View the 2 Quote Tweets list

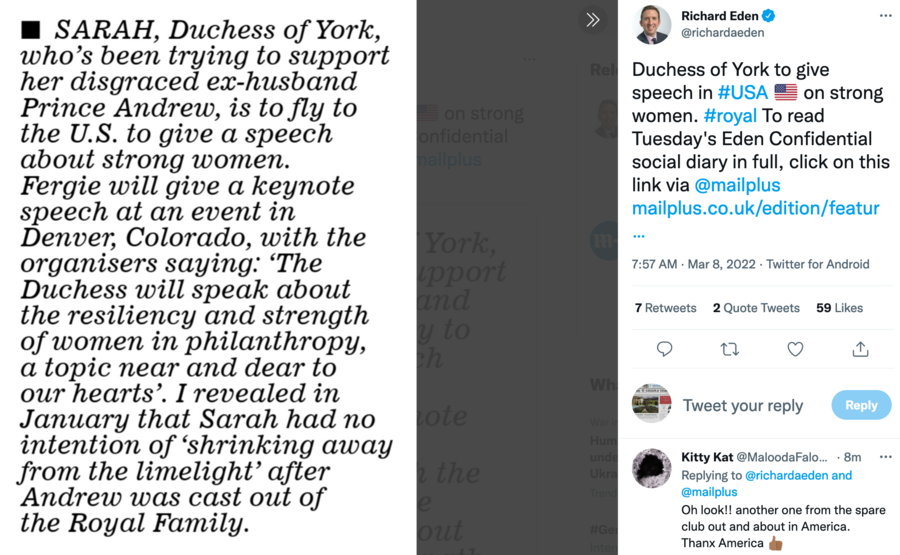(x=756, y=308)
